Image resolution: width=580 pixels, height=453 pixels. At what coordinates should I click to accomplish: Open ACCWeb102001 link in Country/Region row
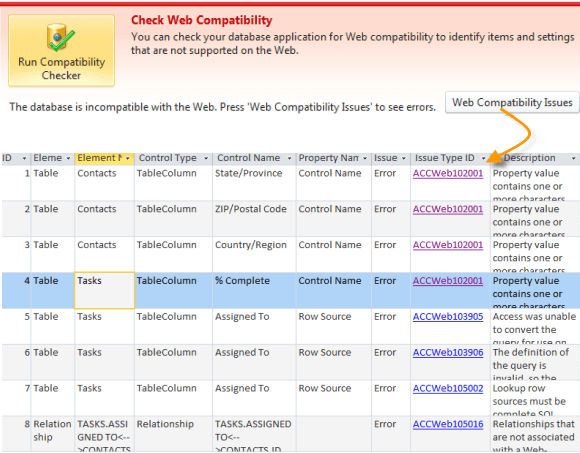[448, 245]
